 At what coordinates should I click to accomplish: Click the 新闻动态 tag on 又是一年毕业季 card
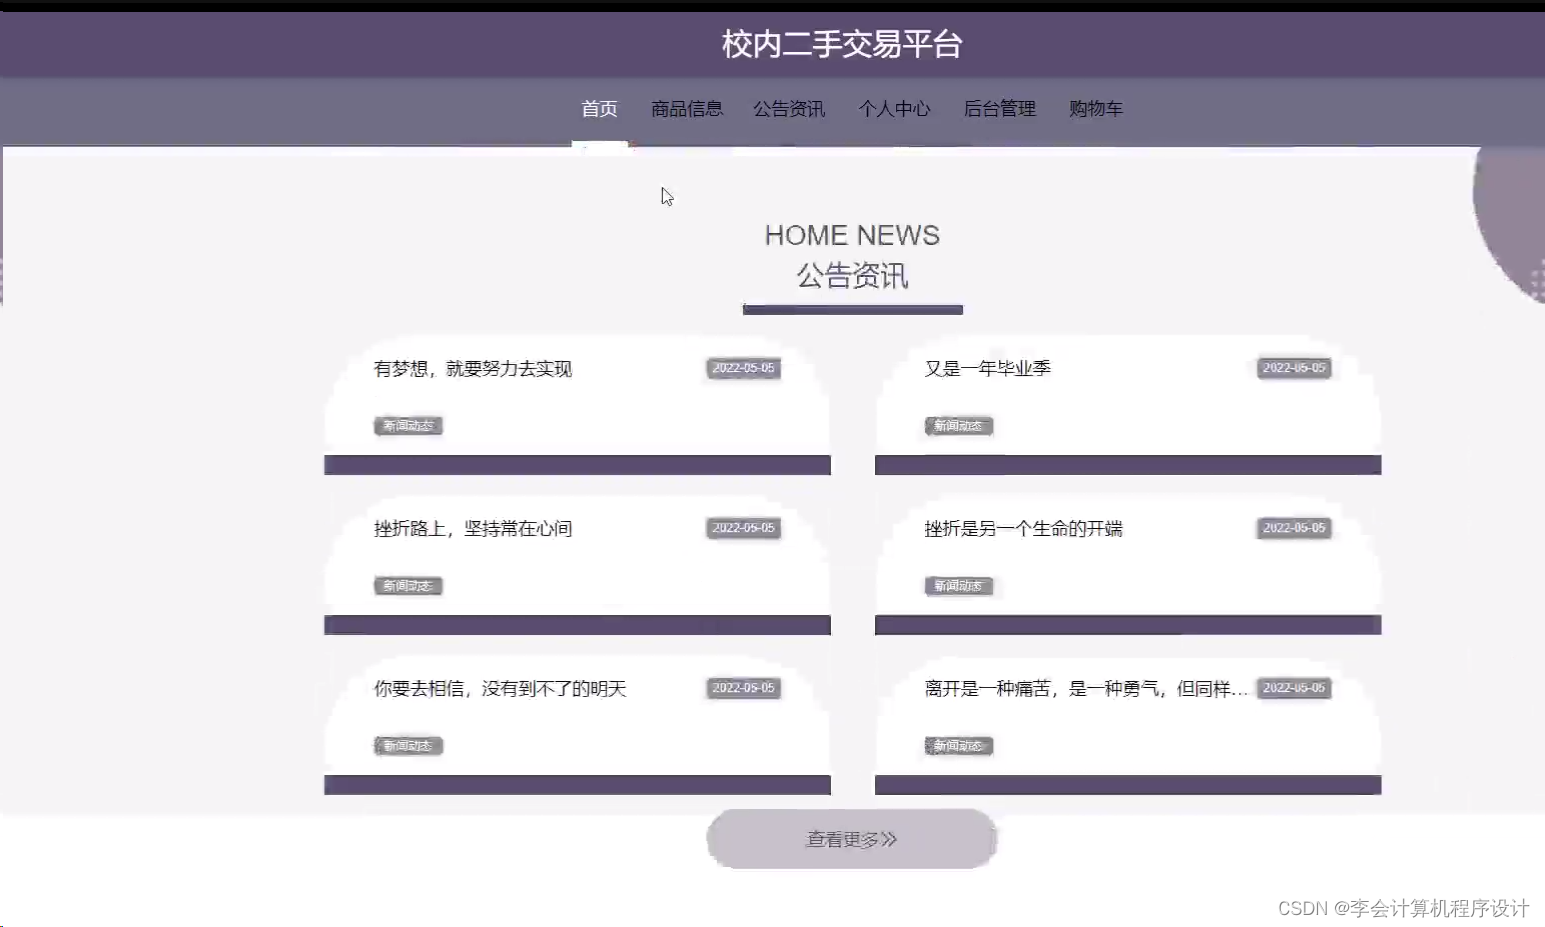point(957,425)
